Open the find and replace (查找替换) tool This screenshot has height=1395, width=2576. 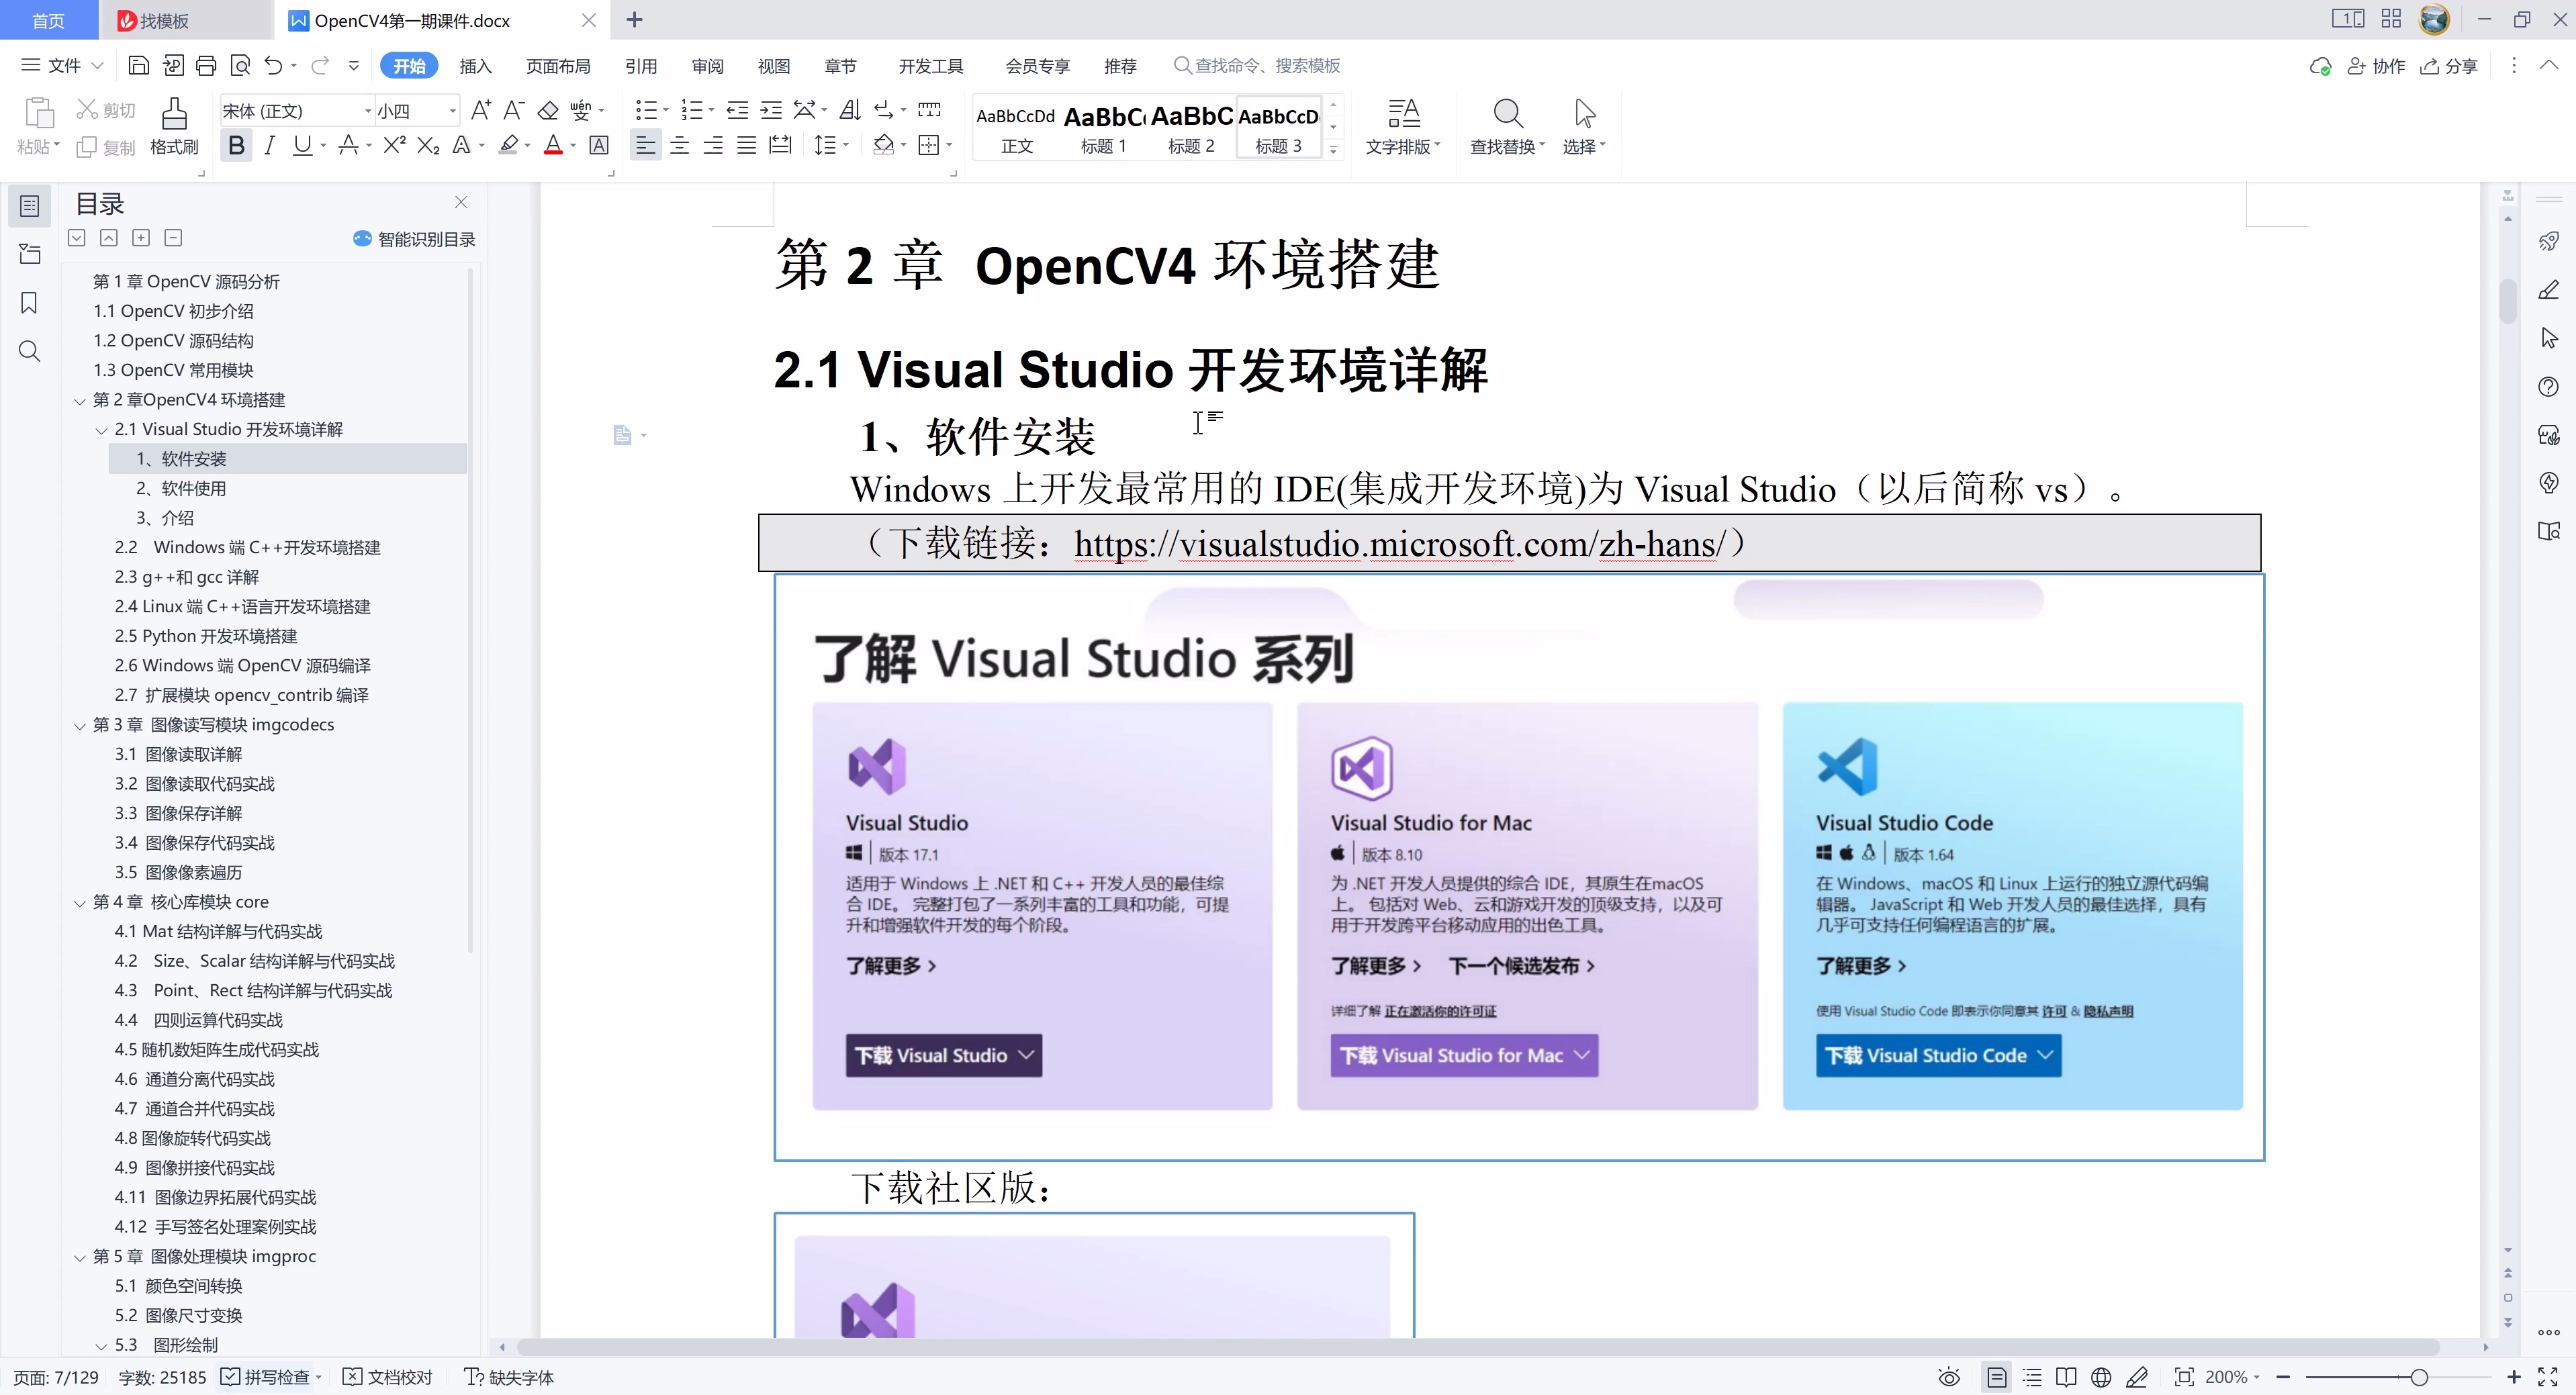pyautogui.click(x=1506, y=125)
